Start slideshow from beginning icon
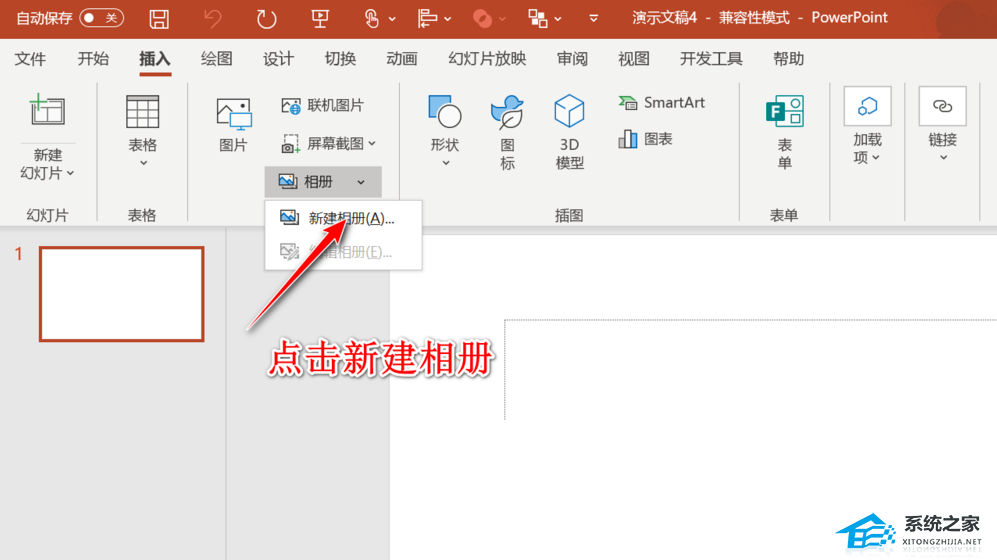 pos(320,18)
